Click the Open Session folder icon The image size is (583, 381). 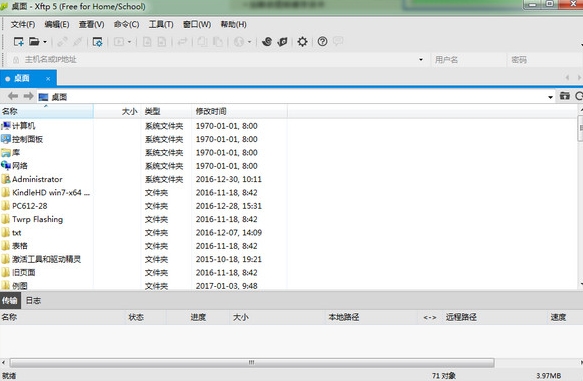(x=34, y=42)
